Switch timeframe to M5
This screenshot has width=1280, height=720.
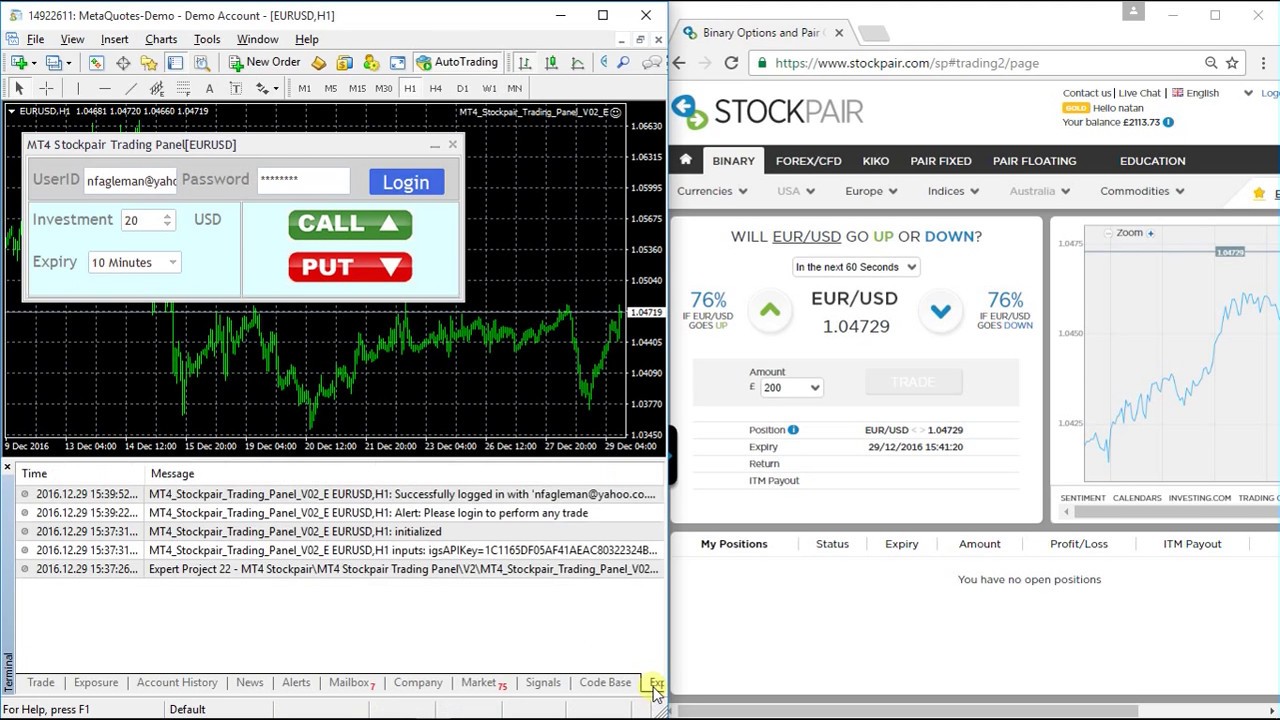pos(330,88)
